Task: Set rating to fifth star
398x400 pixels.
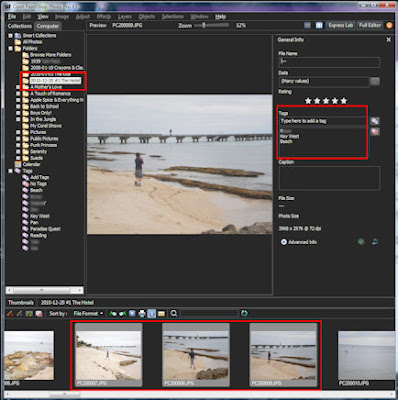Action: point(344,100)
